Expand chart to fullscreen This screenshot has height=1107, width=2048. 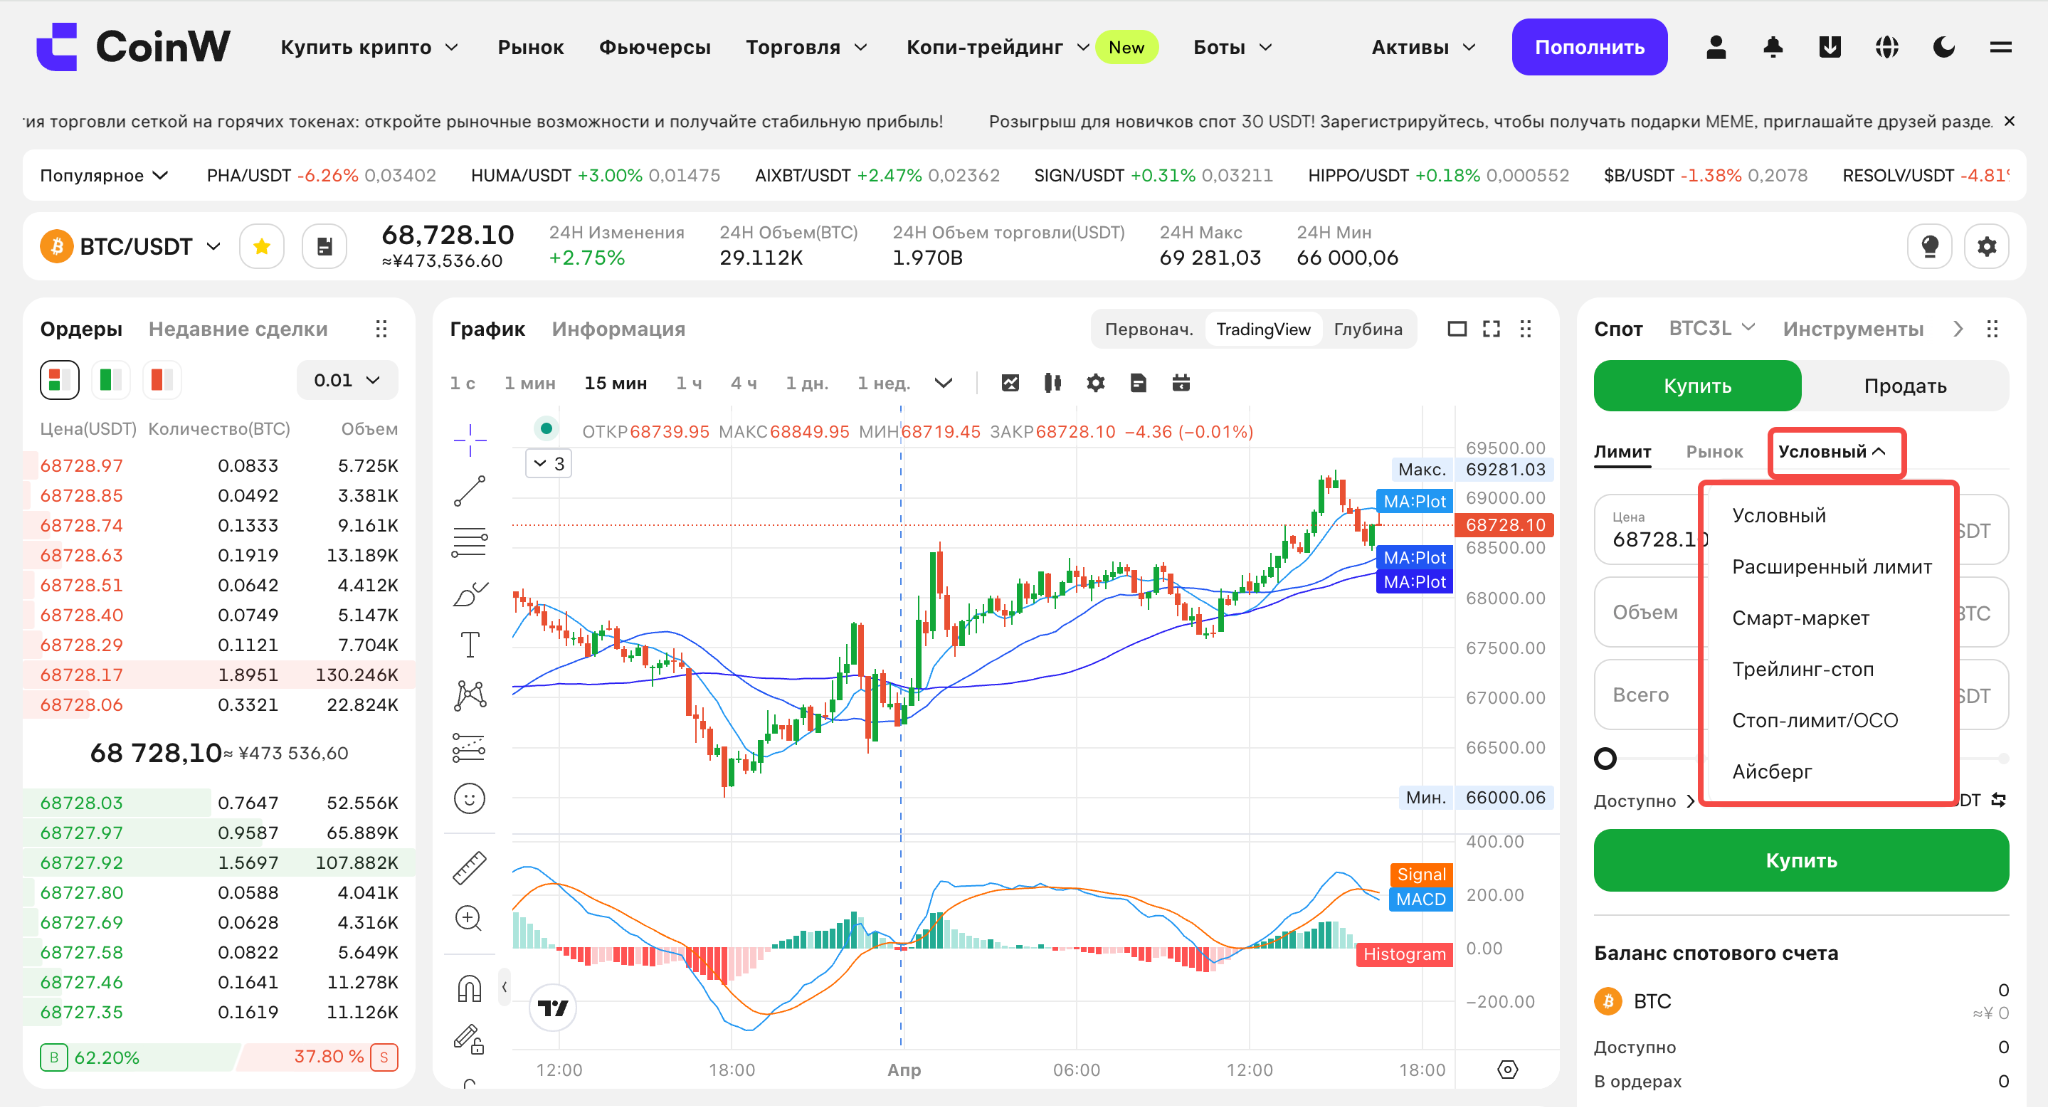pyautogui.click(x=1492, y=329)
